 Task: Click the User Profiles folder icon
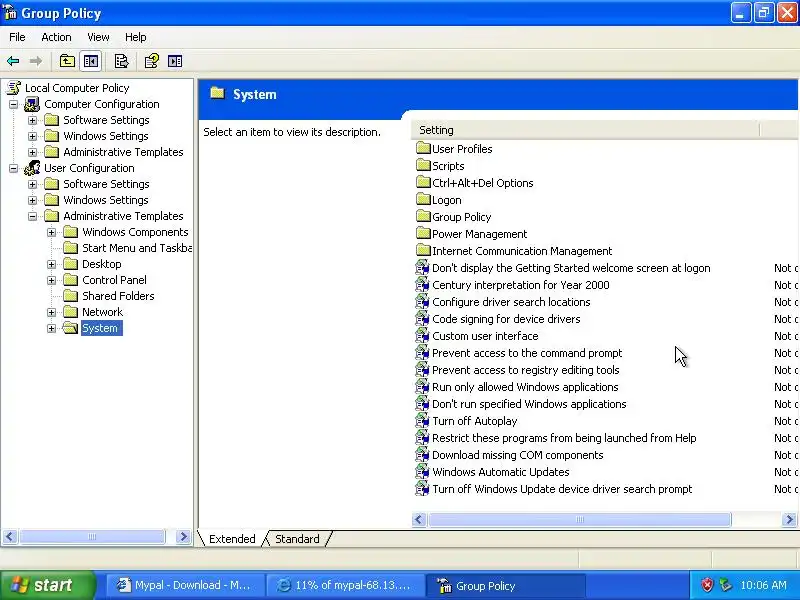(423, 148)
